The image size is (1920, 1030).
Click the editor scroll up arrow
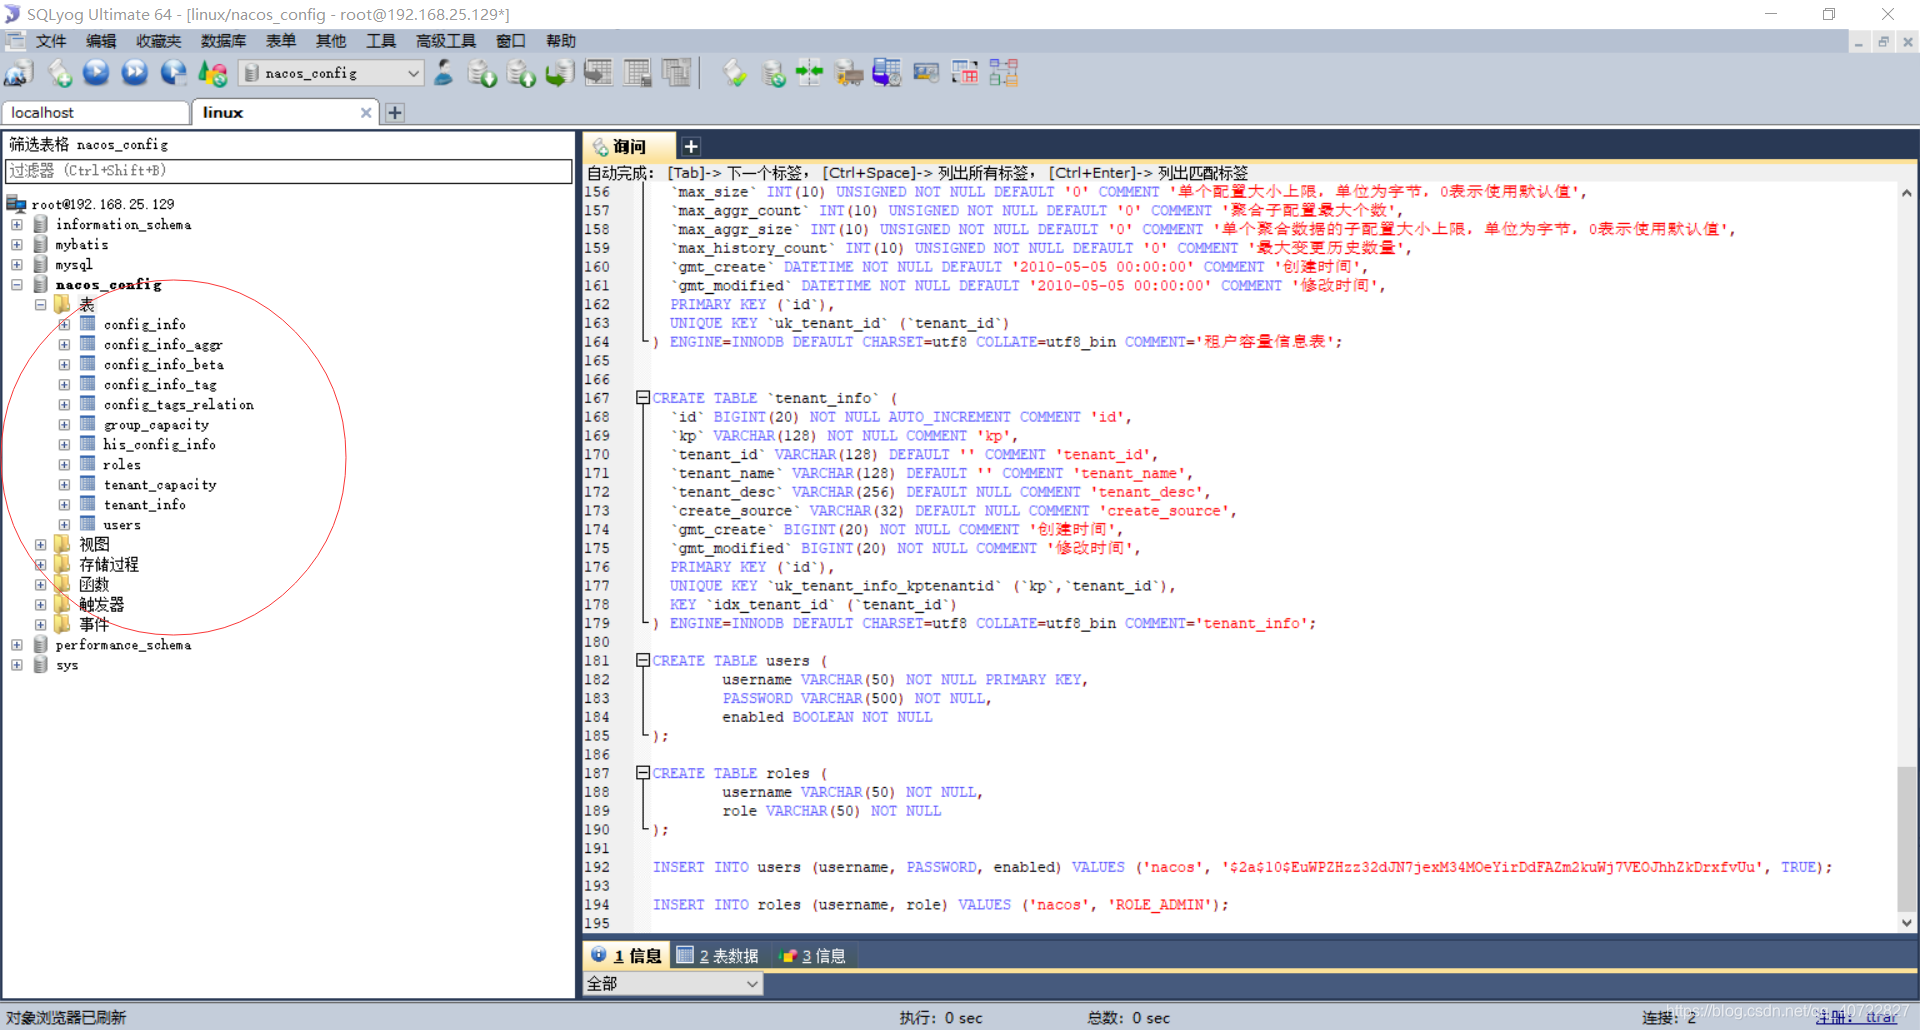1907,193
